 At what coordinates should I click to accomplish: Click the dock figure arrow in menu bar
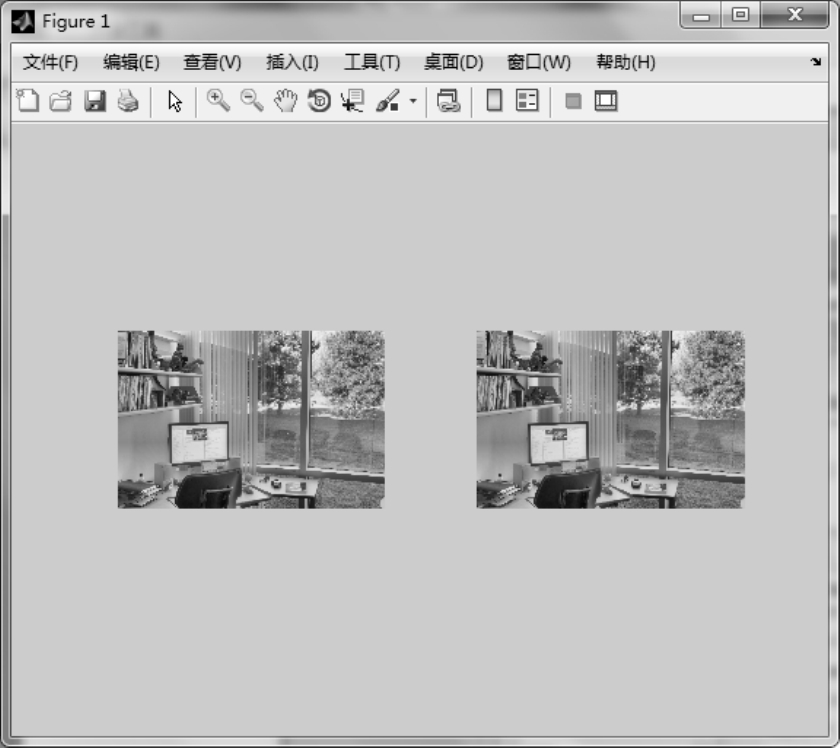[x=815, y=62]
